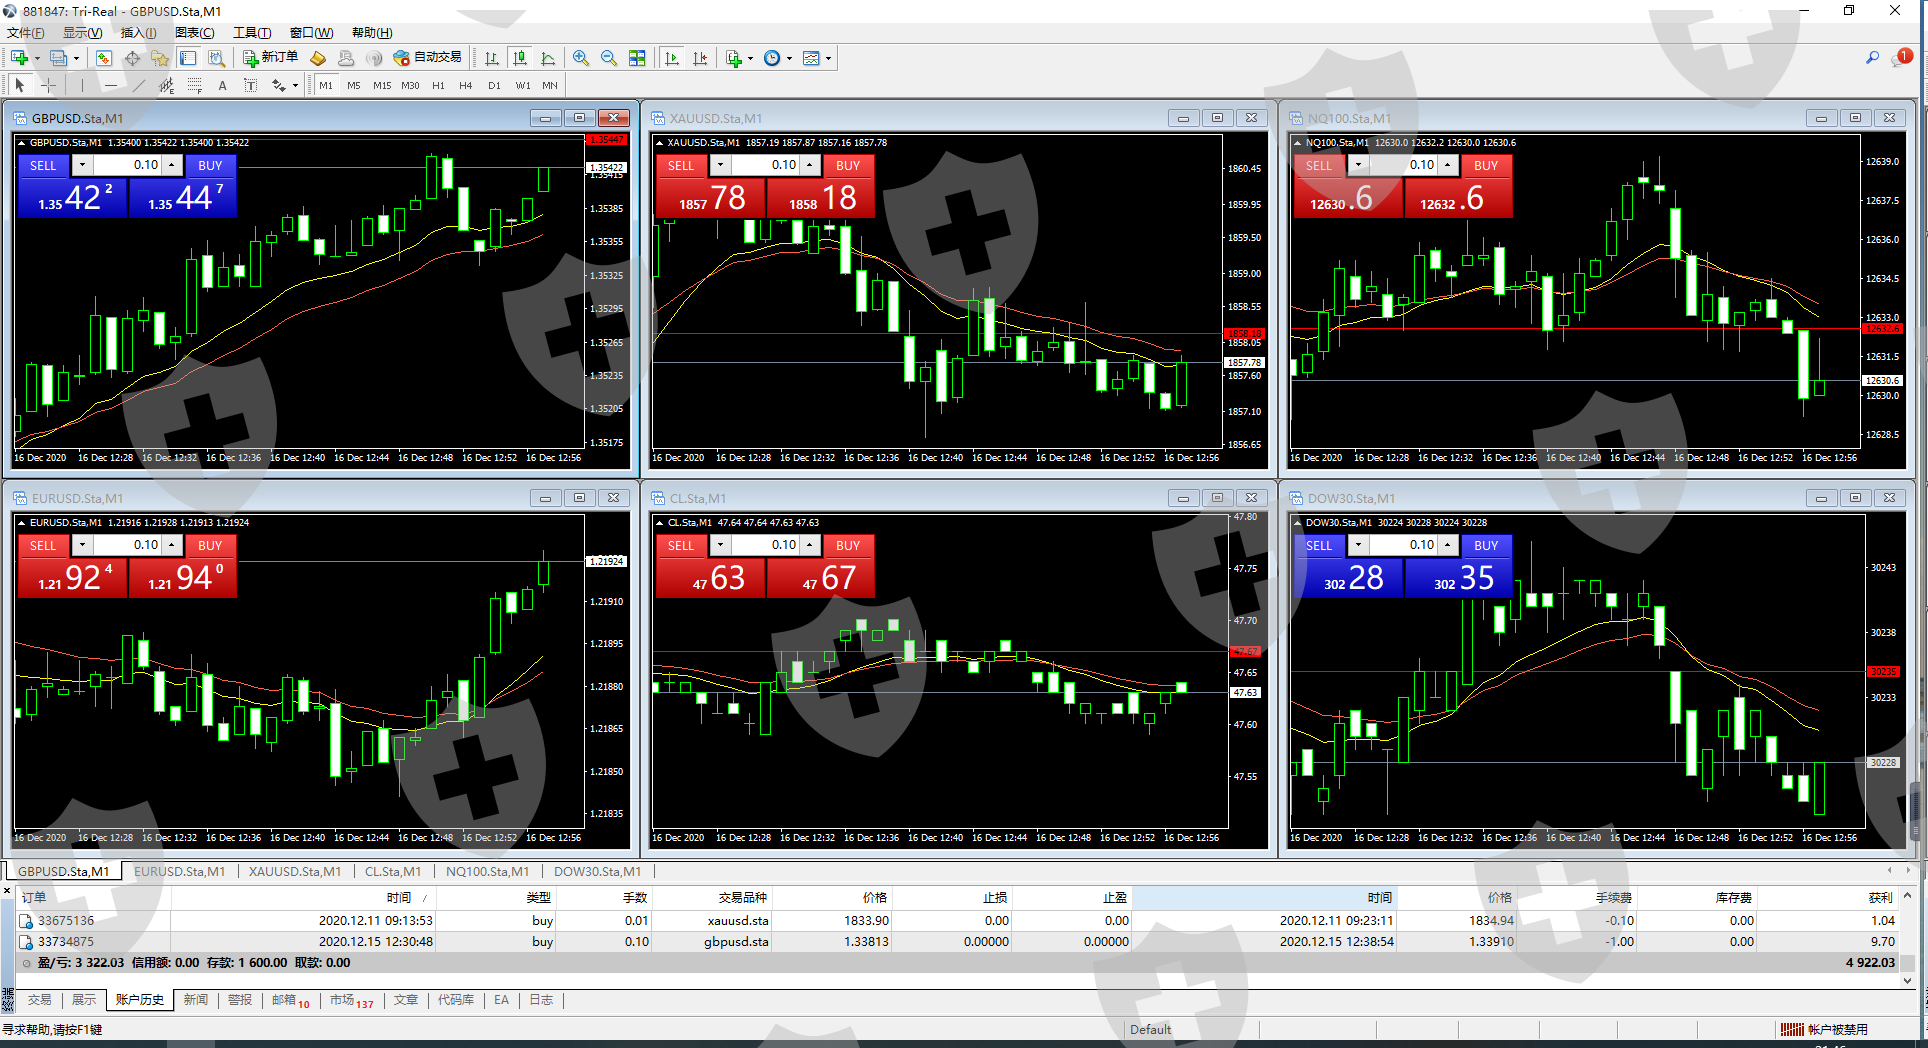Click BUY on the XAUUSD chart
This screenshot has height=1048, width=1928.
pos(848,165)
